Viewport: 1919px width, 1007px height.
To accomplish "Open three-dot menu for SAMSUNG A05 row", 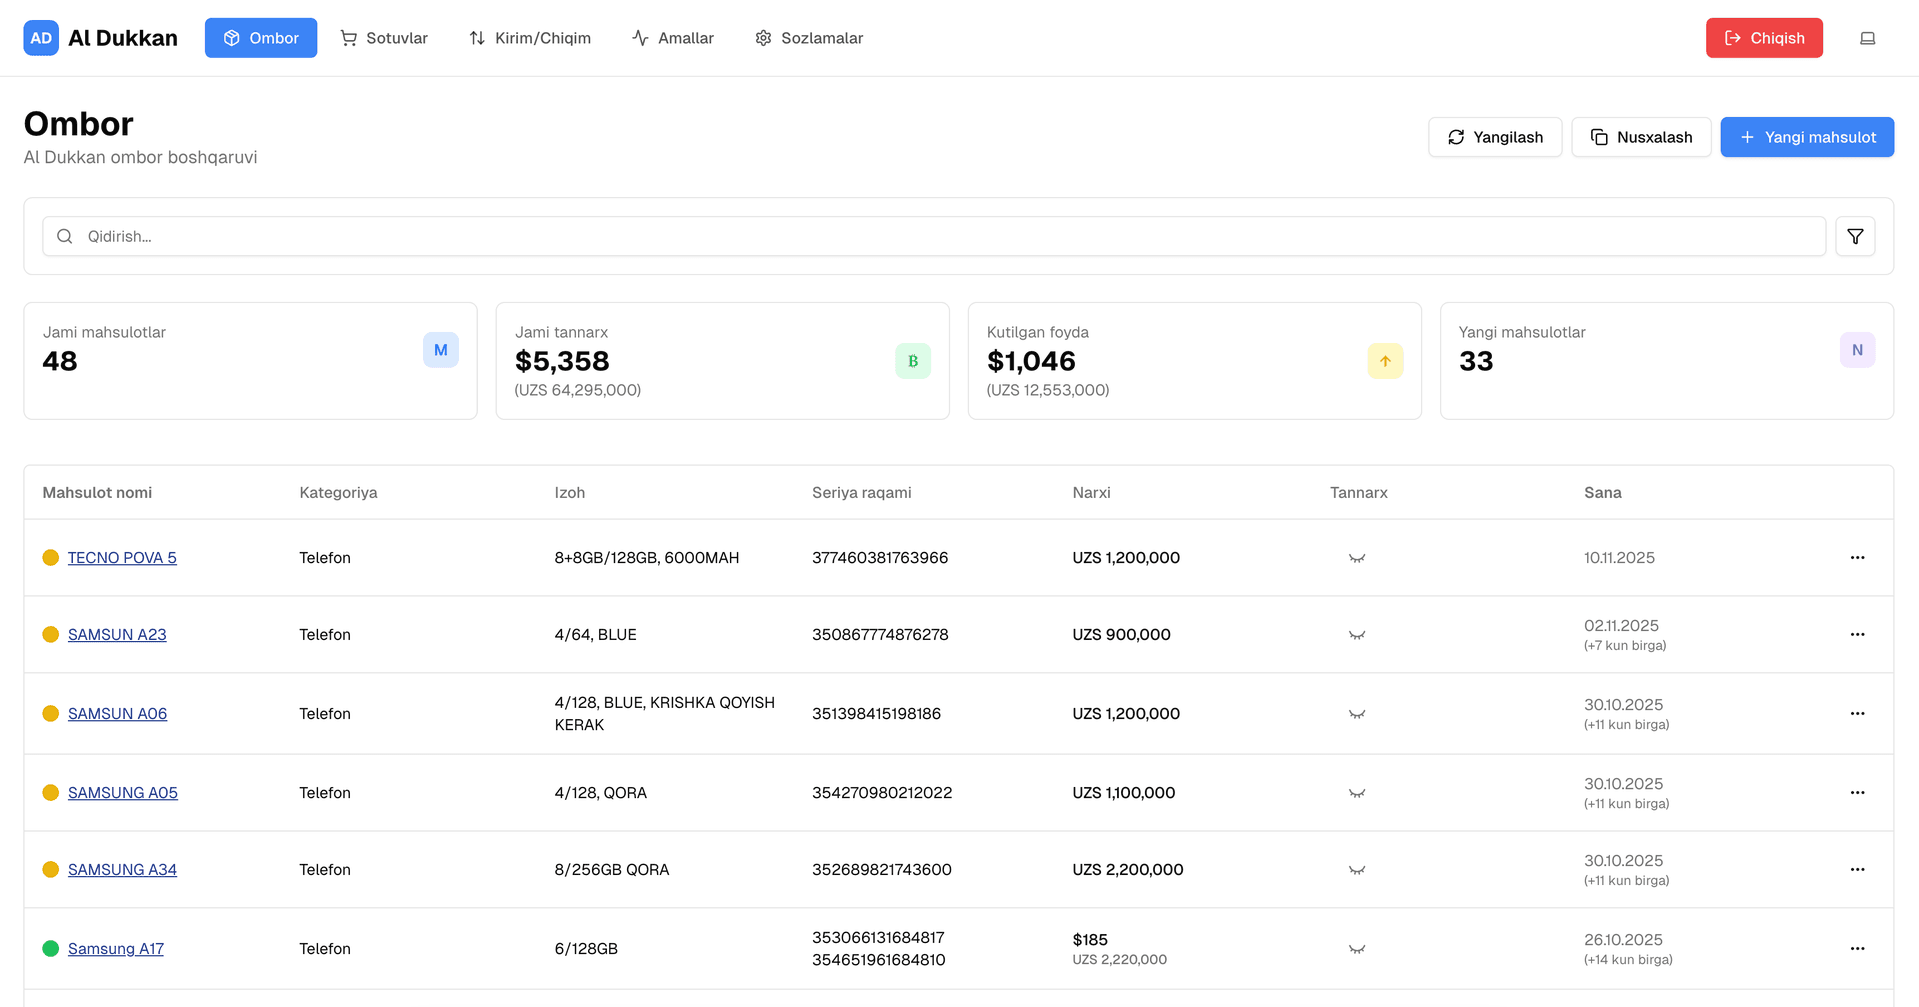I will click(1857, 792).
